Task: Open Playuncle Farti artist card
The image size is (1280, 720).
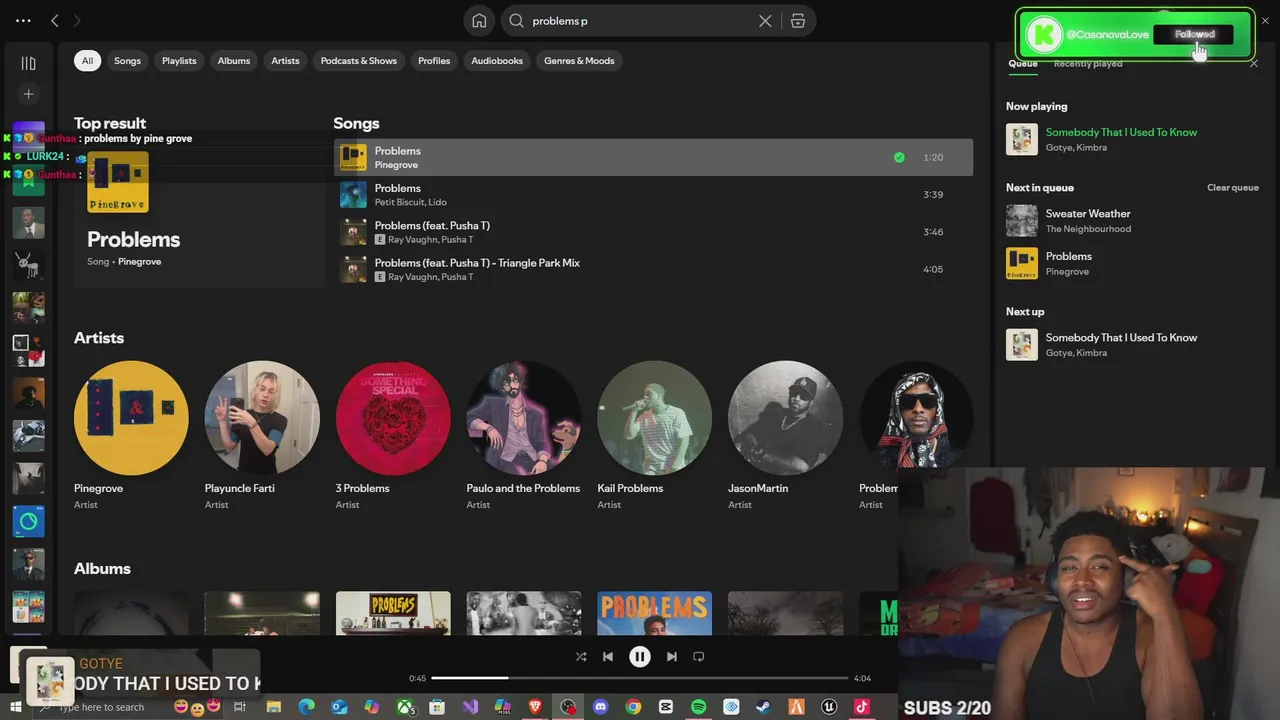Action: click(262, 434)
